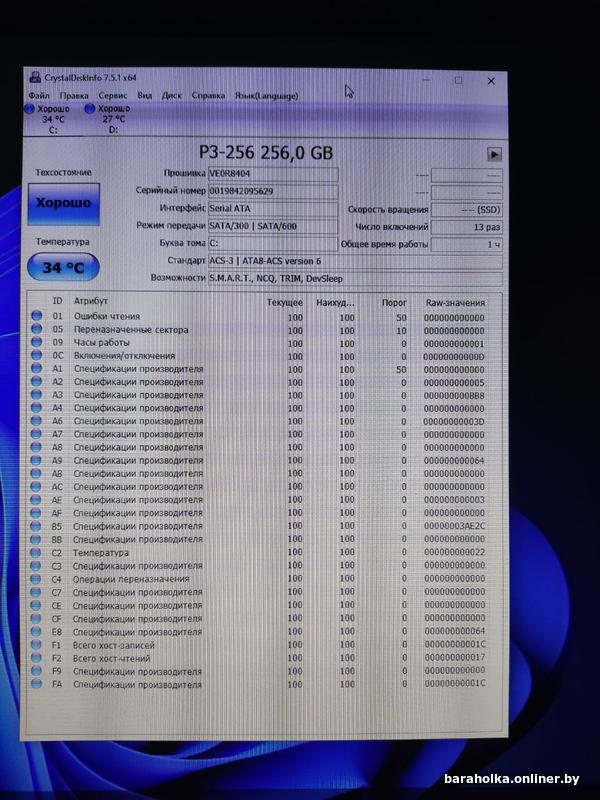Click the rotation speed field (SSD)
This screenshot has height=800, width=600.
(x=466, y=210)
